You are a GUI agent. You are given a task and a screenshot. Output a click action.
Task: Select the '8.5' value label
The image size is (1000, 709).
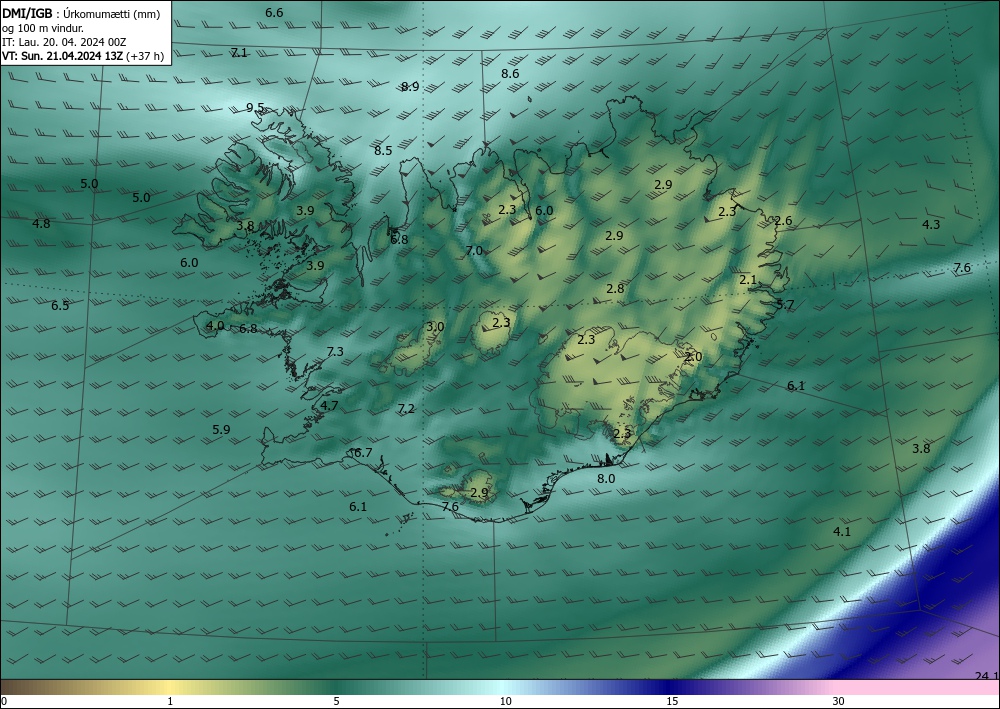click(x=383, y=151)
